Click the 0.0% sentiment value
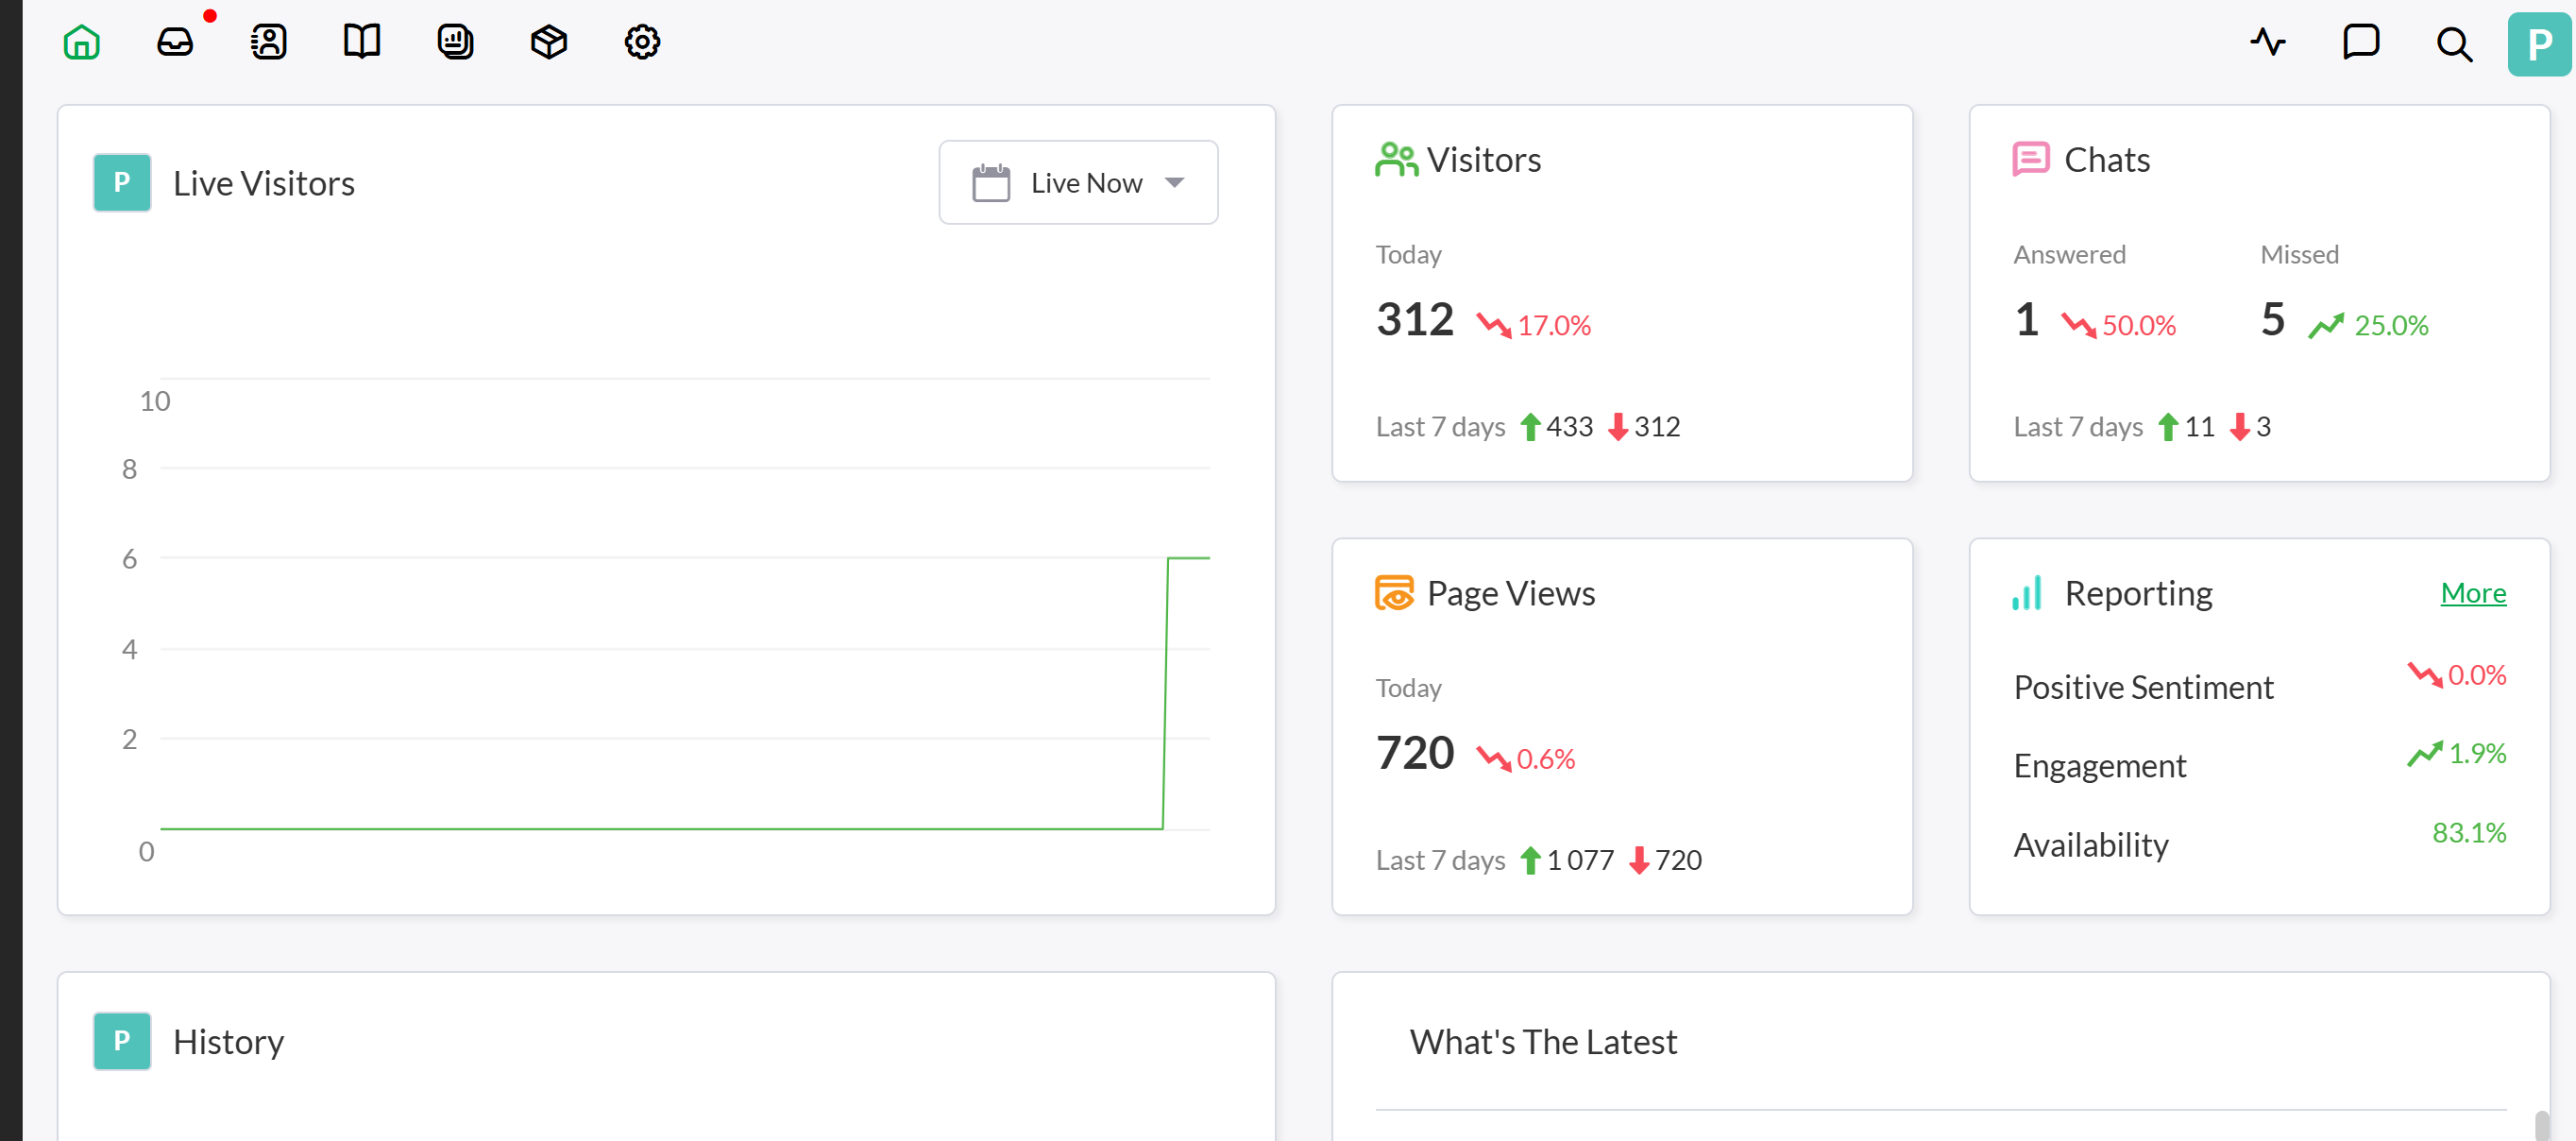This screenshot has width=2576, height=1141. 2477,675
